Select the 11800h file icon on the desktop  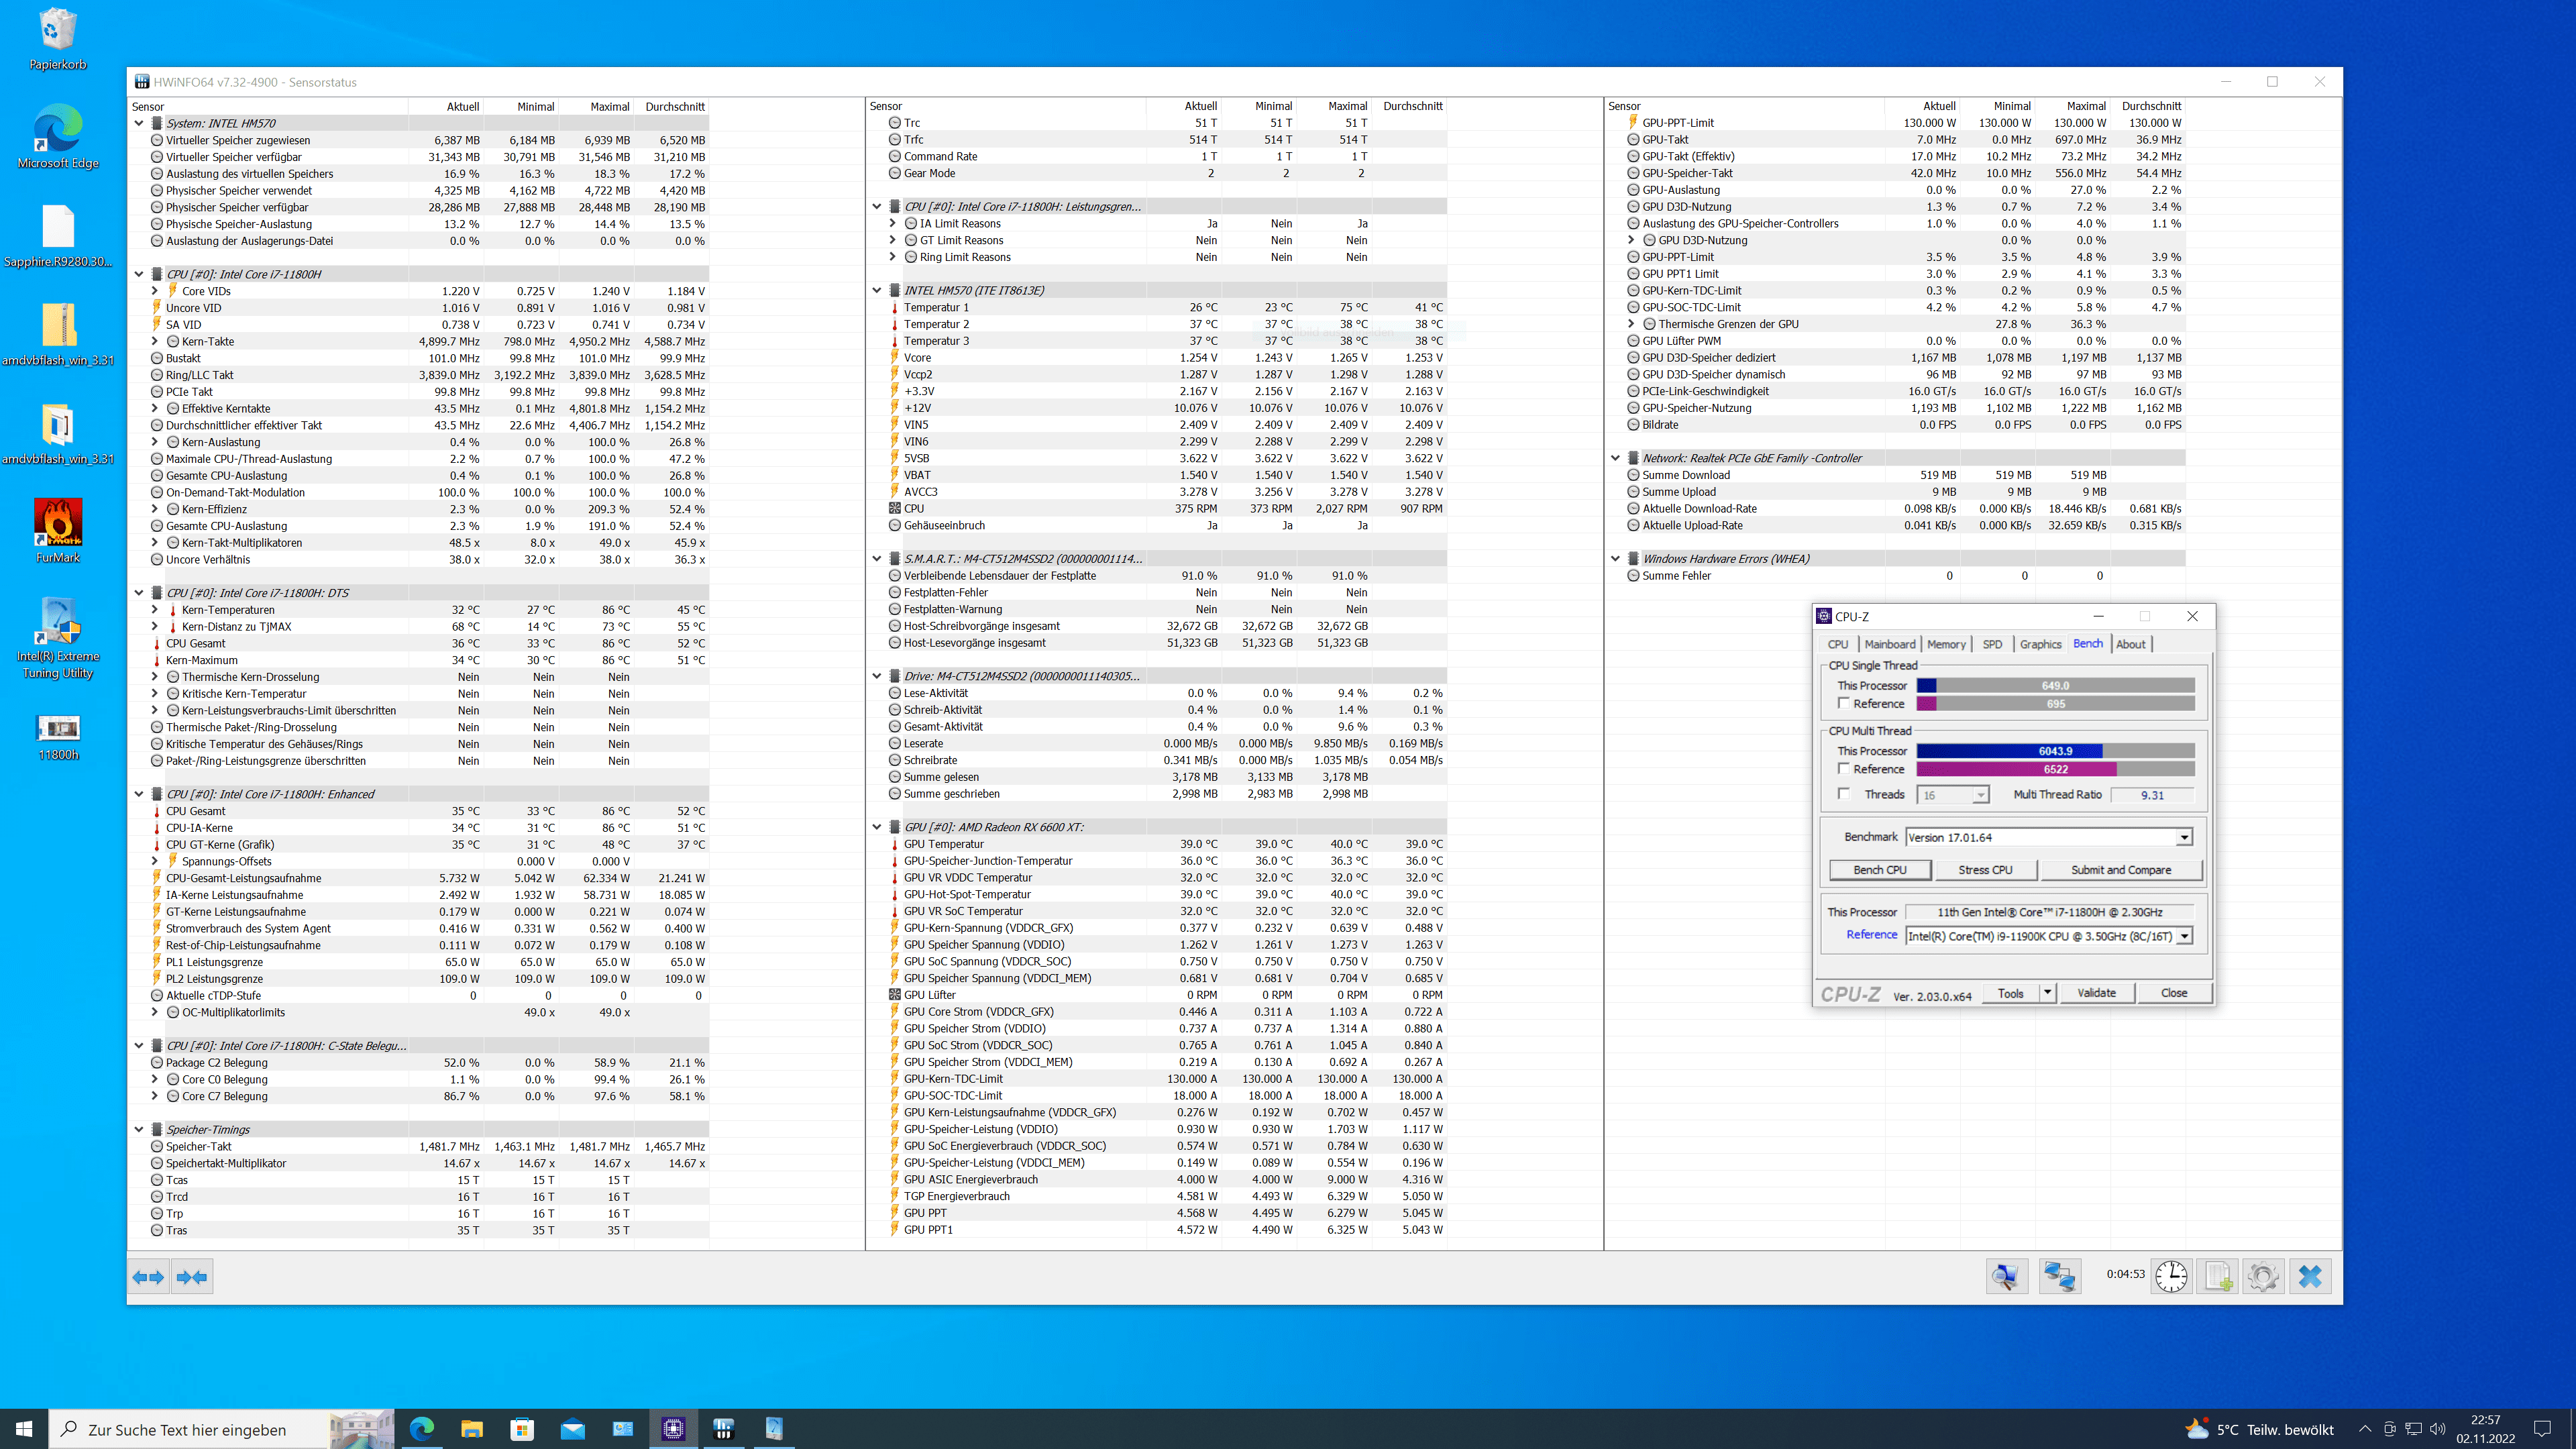58,737
